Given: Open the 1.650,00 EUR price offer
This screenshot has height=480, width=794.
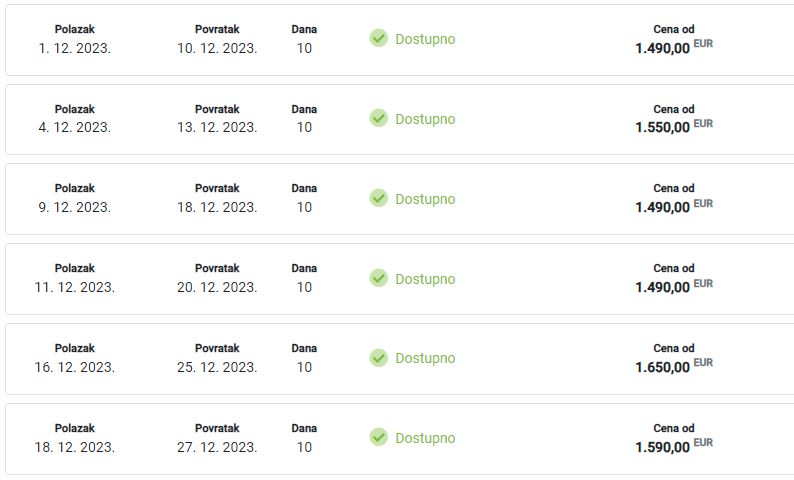Looking at the screenshot, I should coord(673,366).
